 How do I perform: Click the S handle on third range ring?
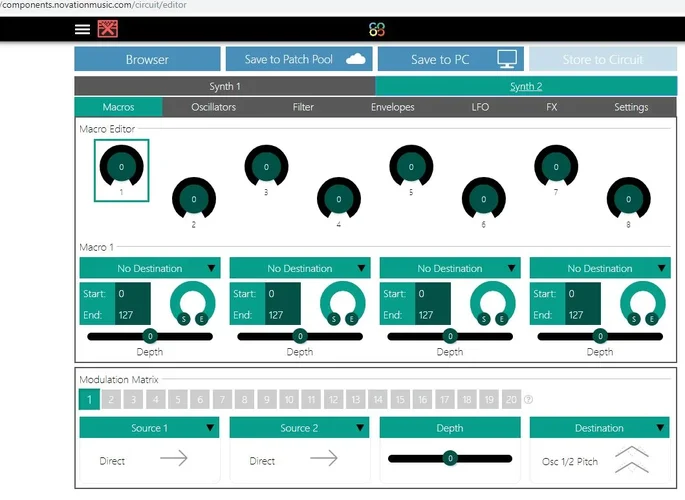coord(484,319)
